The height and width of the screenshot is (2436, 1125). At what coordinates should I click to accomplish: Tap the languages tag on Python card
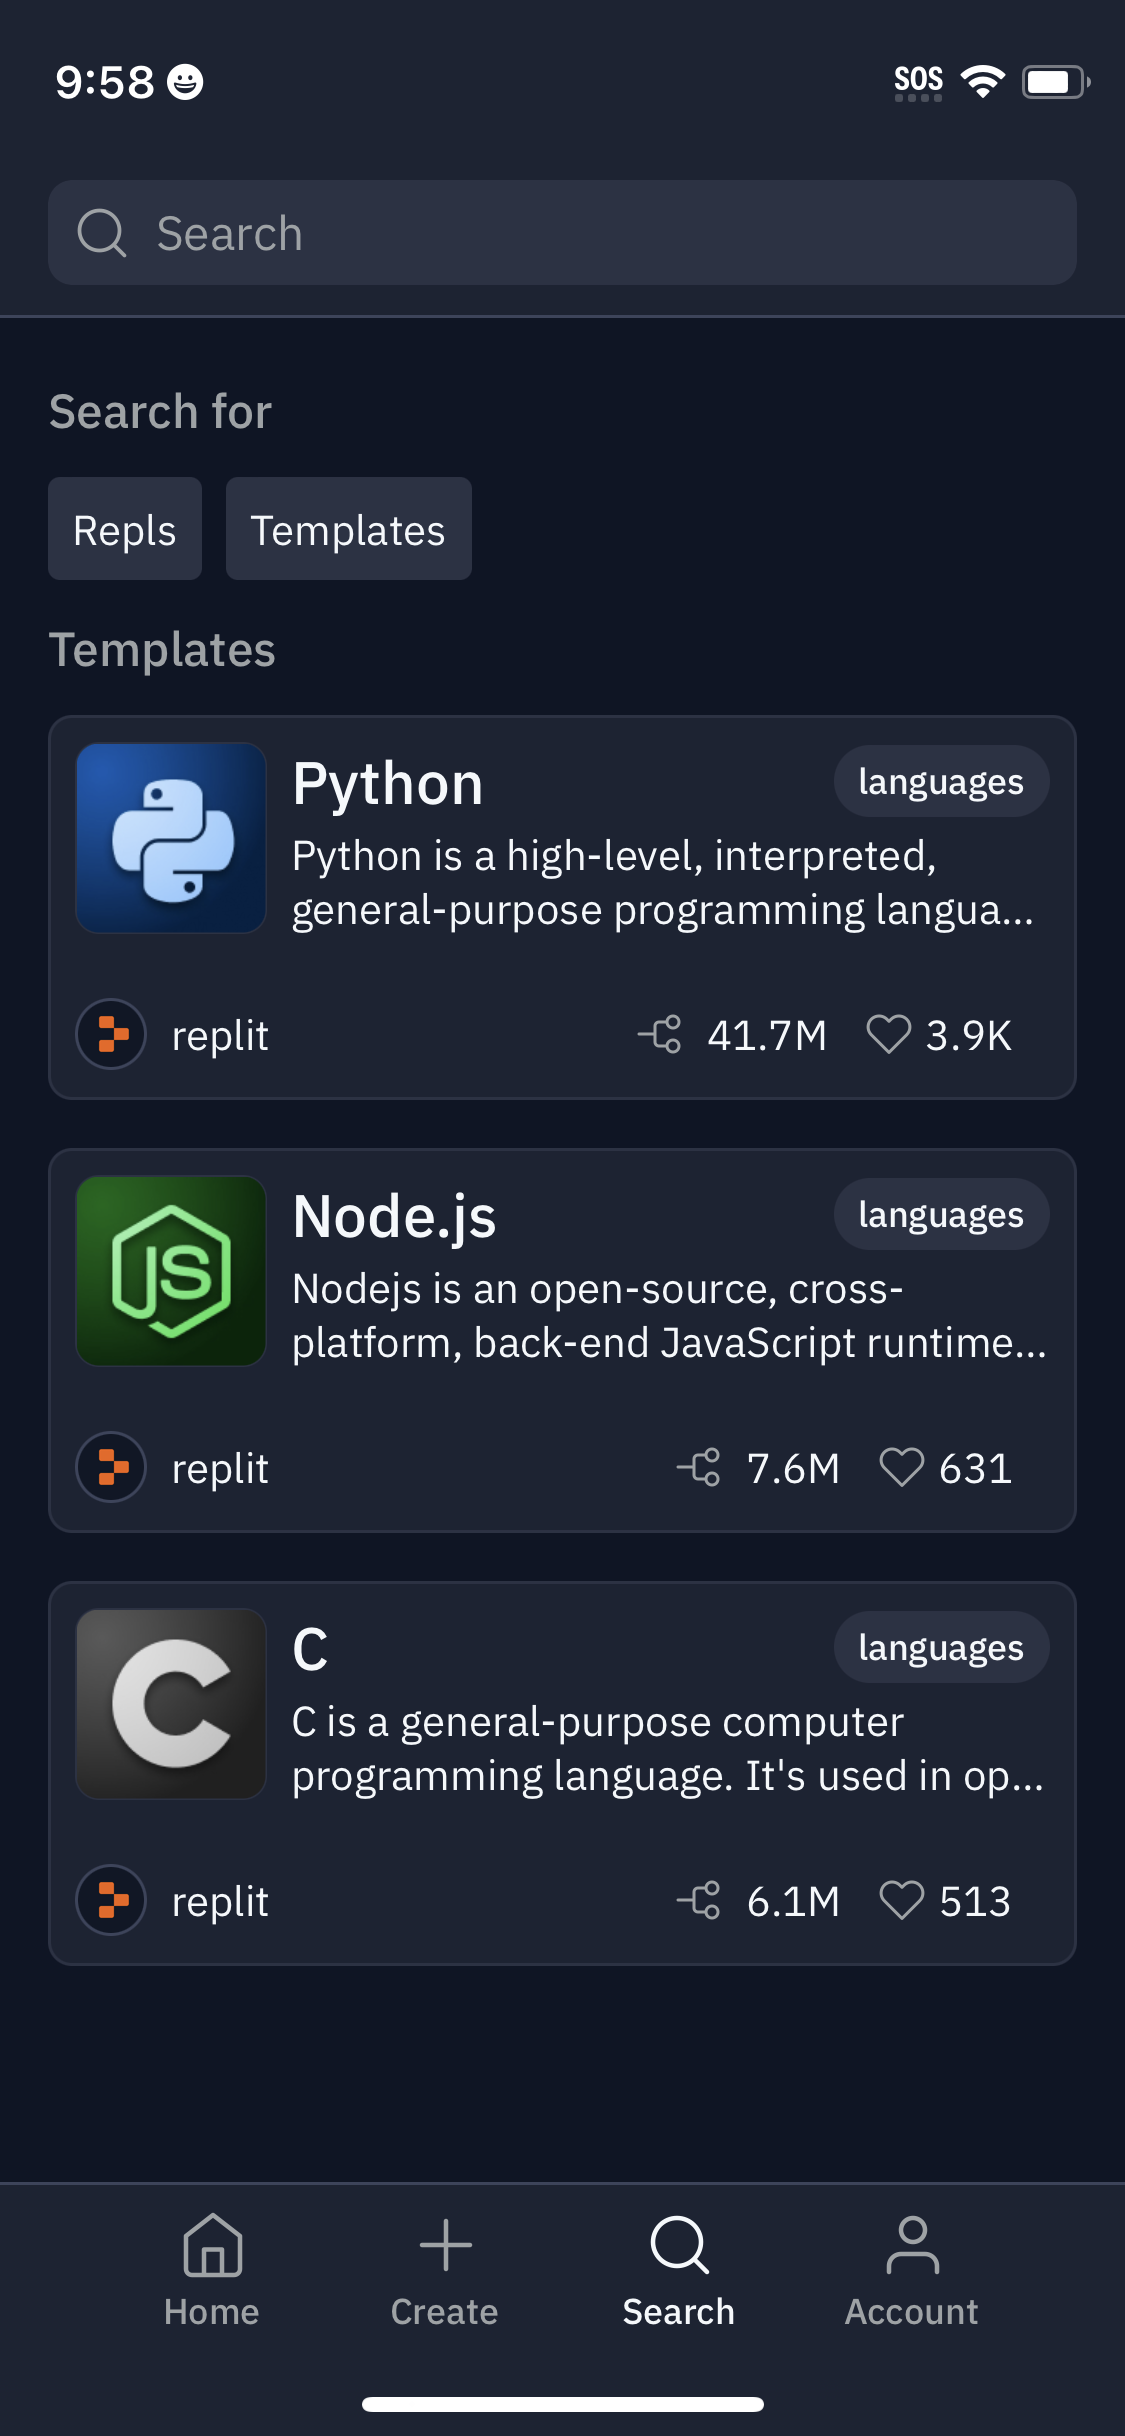tap(941, 781)
